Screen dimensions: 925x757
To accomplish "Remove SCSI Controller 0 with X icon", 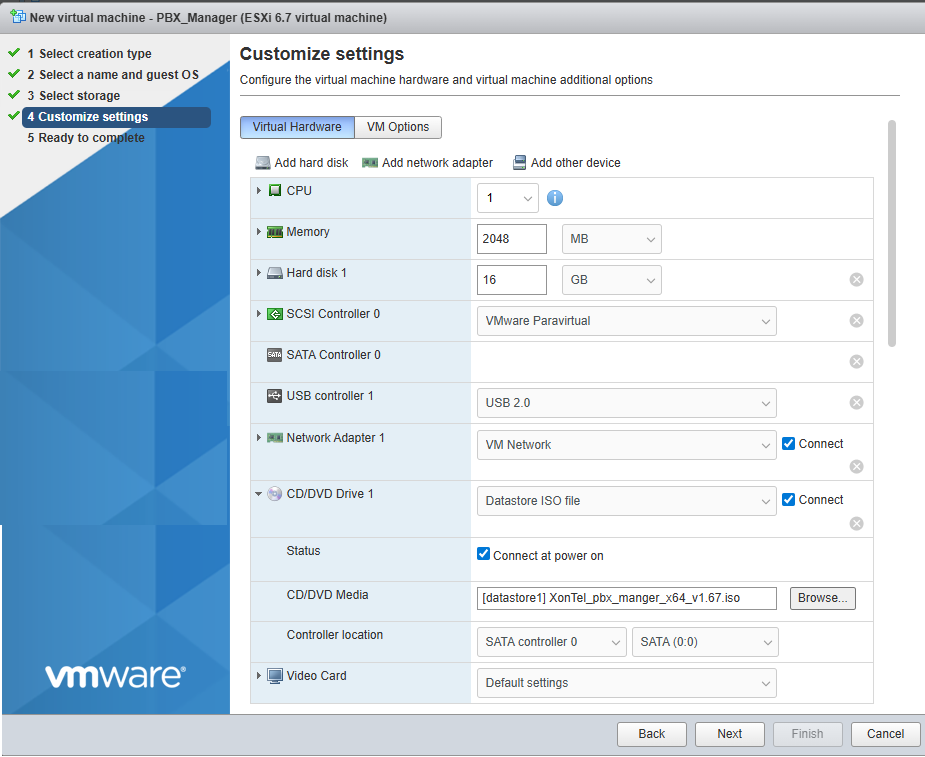I will point(856,321).
